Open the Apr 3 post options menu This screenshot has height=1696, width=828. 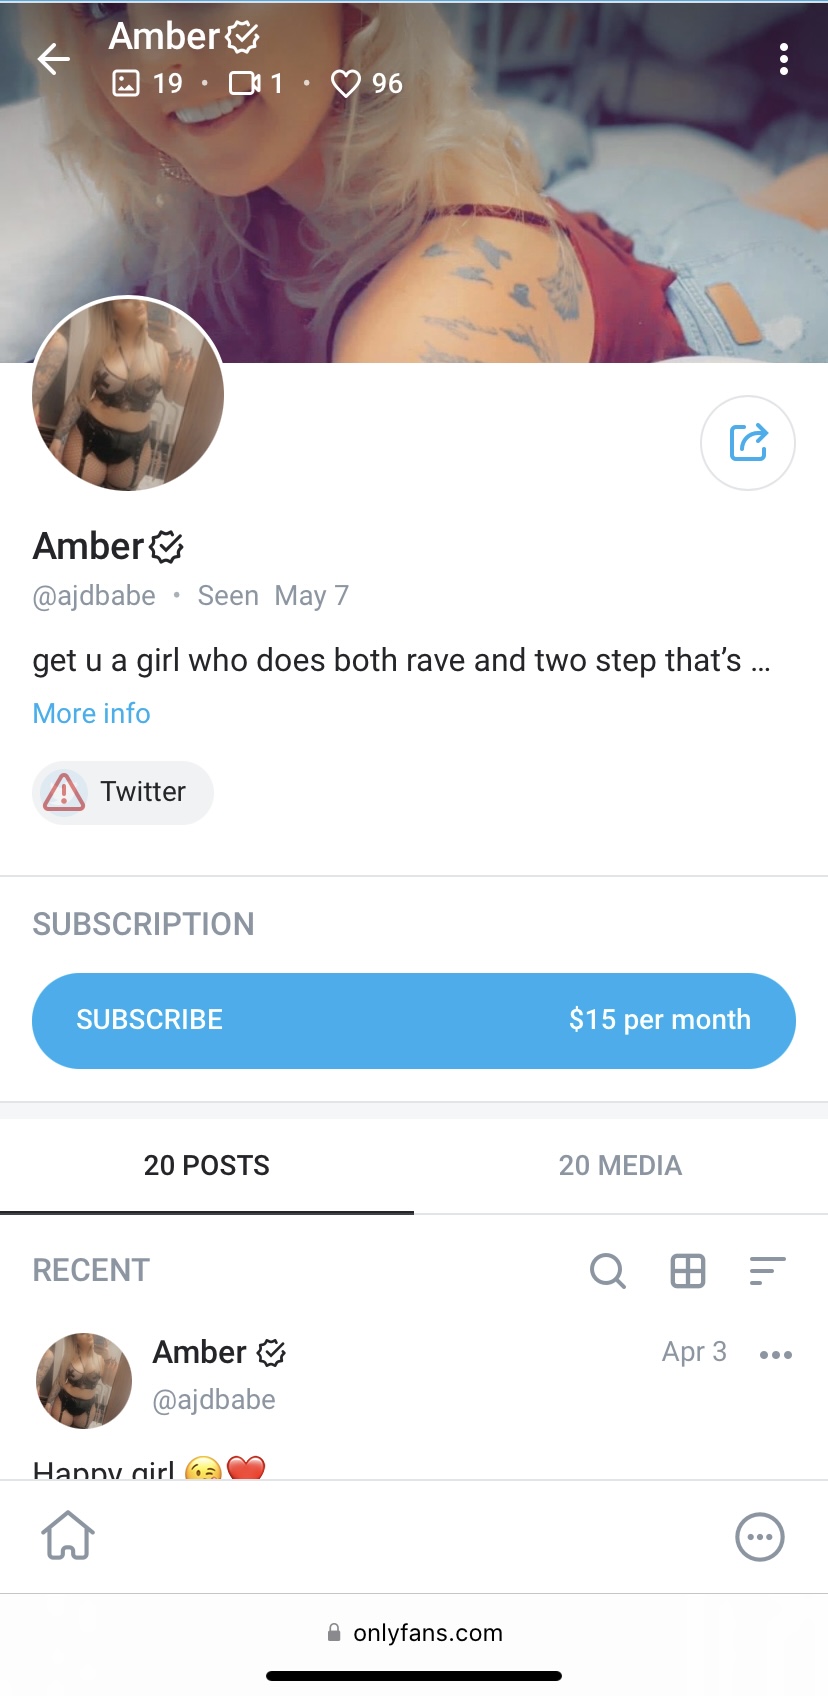775,1355
